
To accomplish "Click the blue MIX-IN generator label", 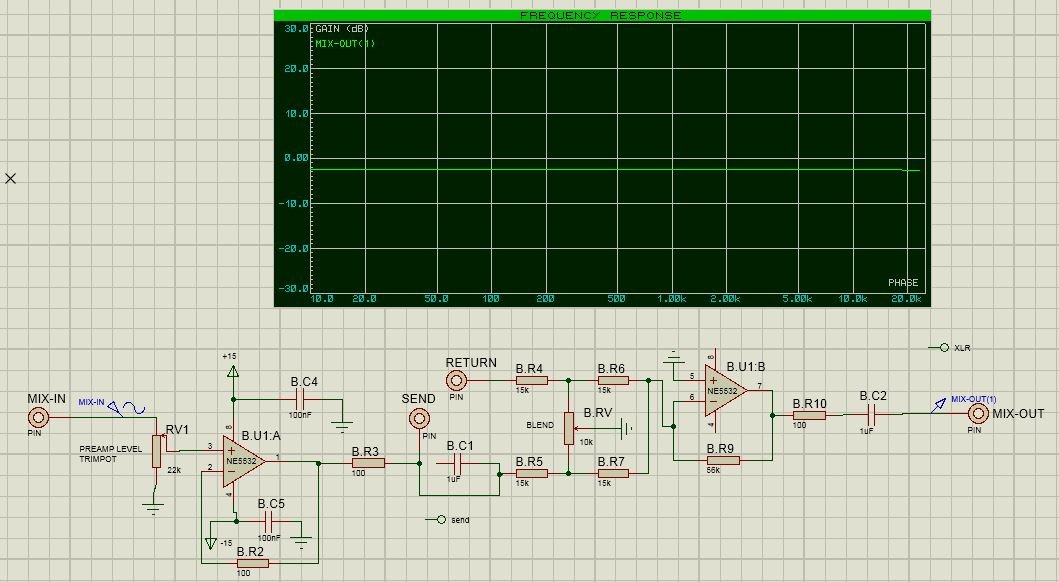I will click(x=91, y=402).
